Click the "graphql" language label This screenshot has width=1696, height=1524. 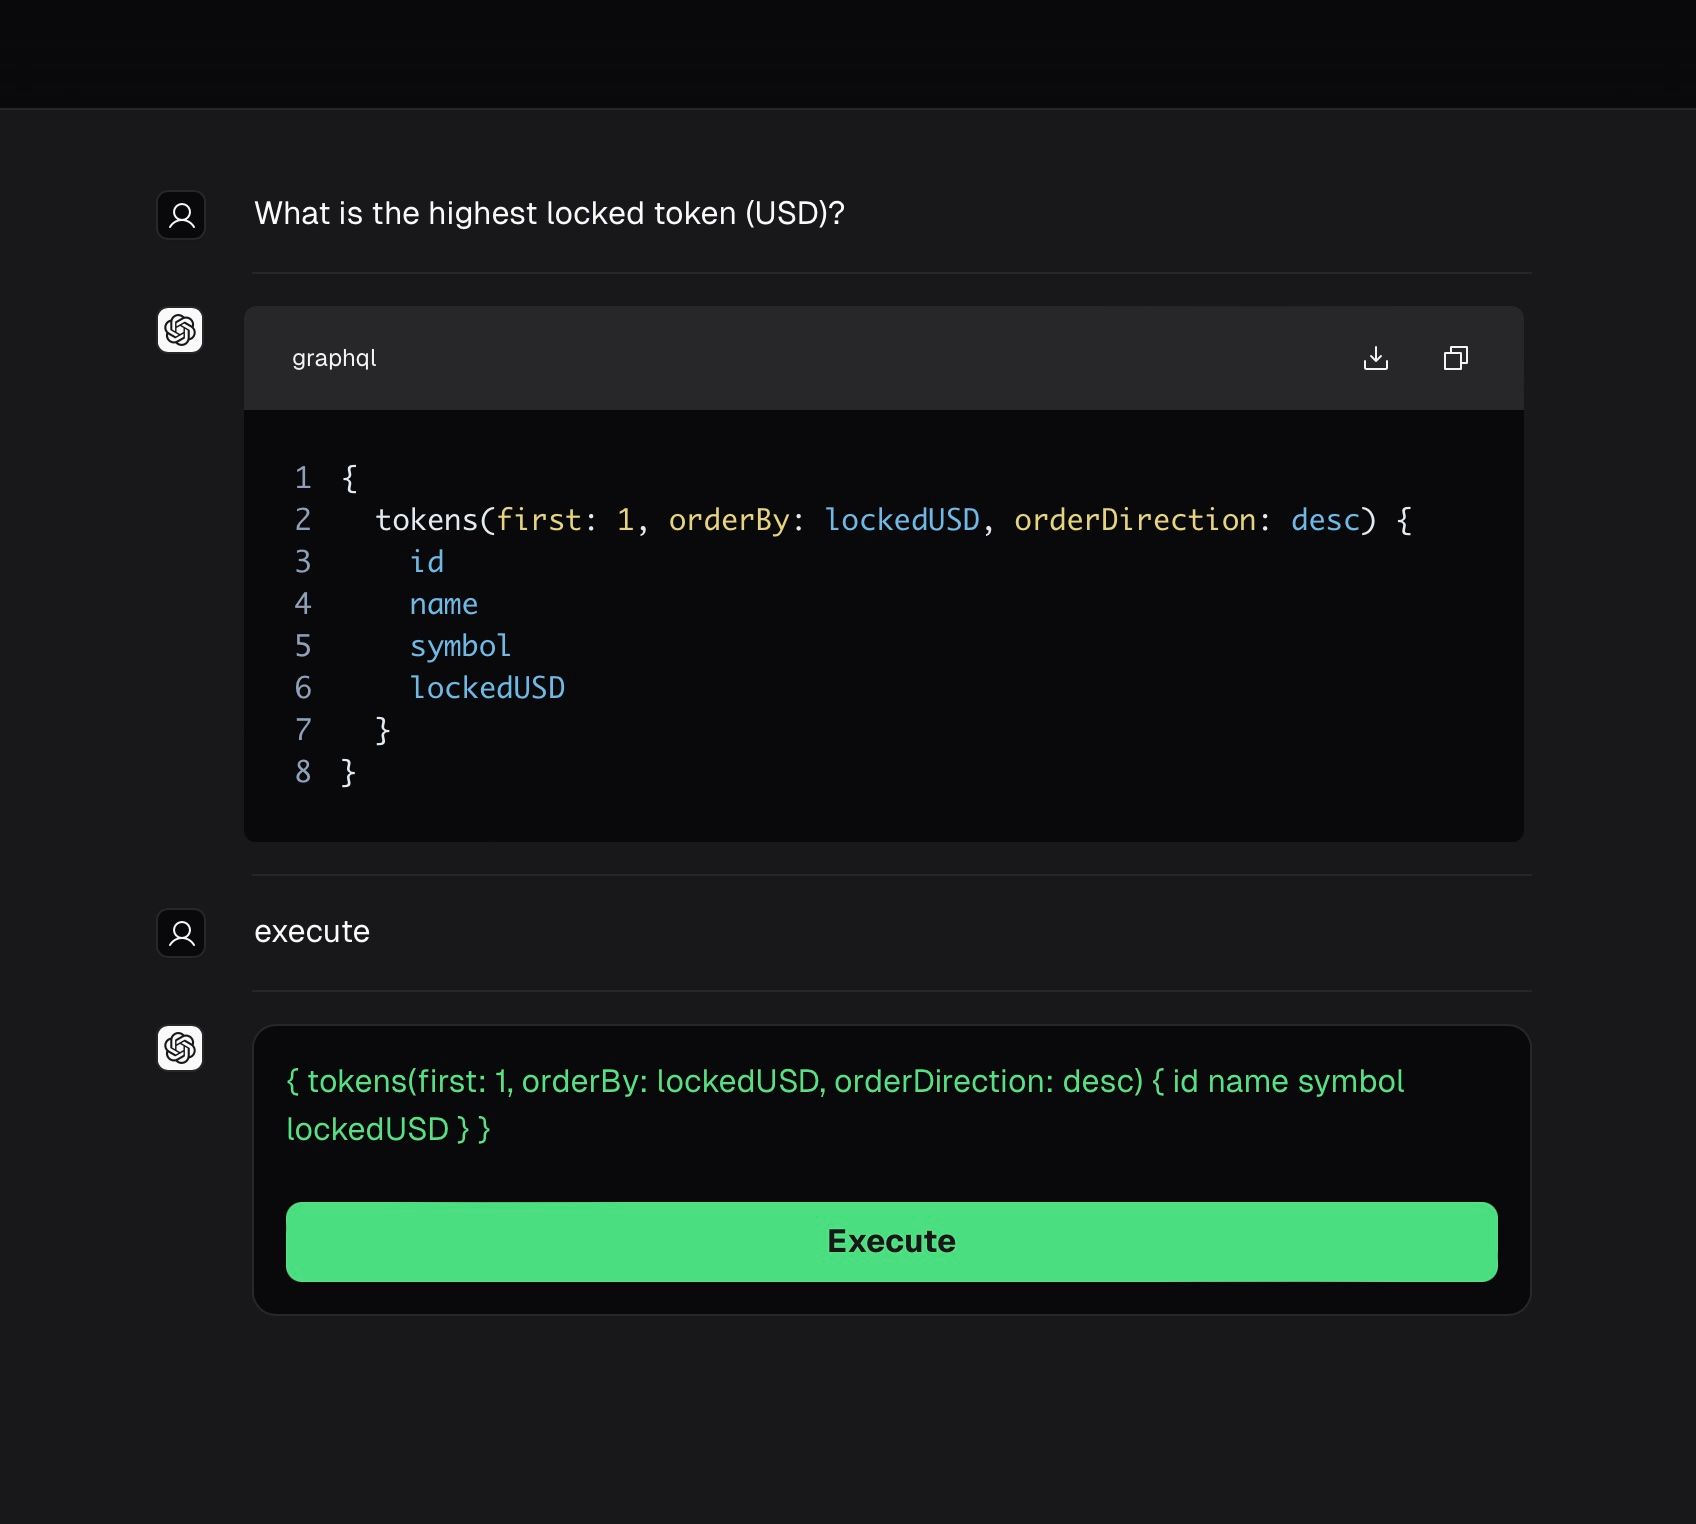tap(334, 359)
